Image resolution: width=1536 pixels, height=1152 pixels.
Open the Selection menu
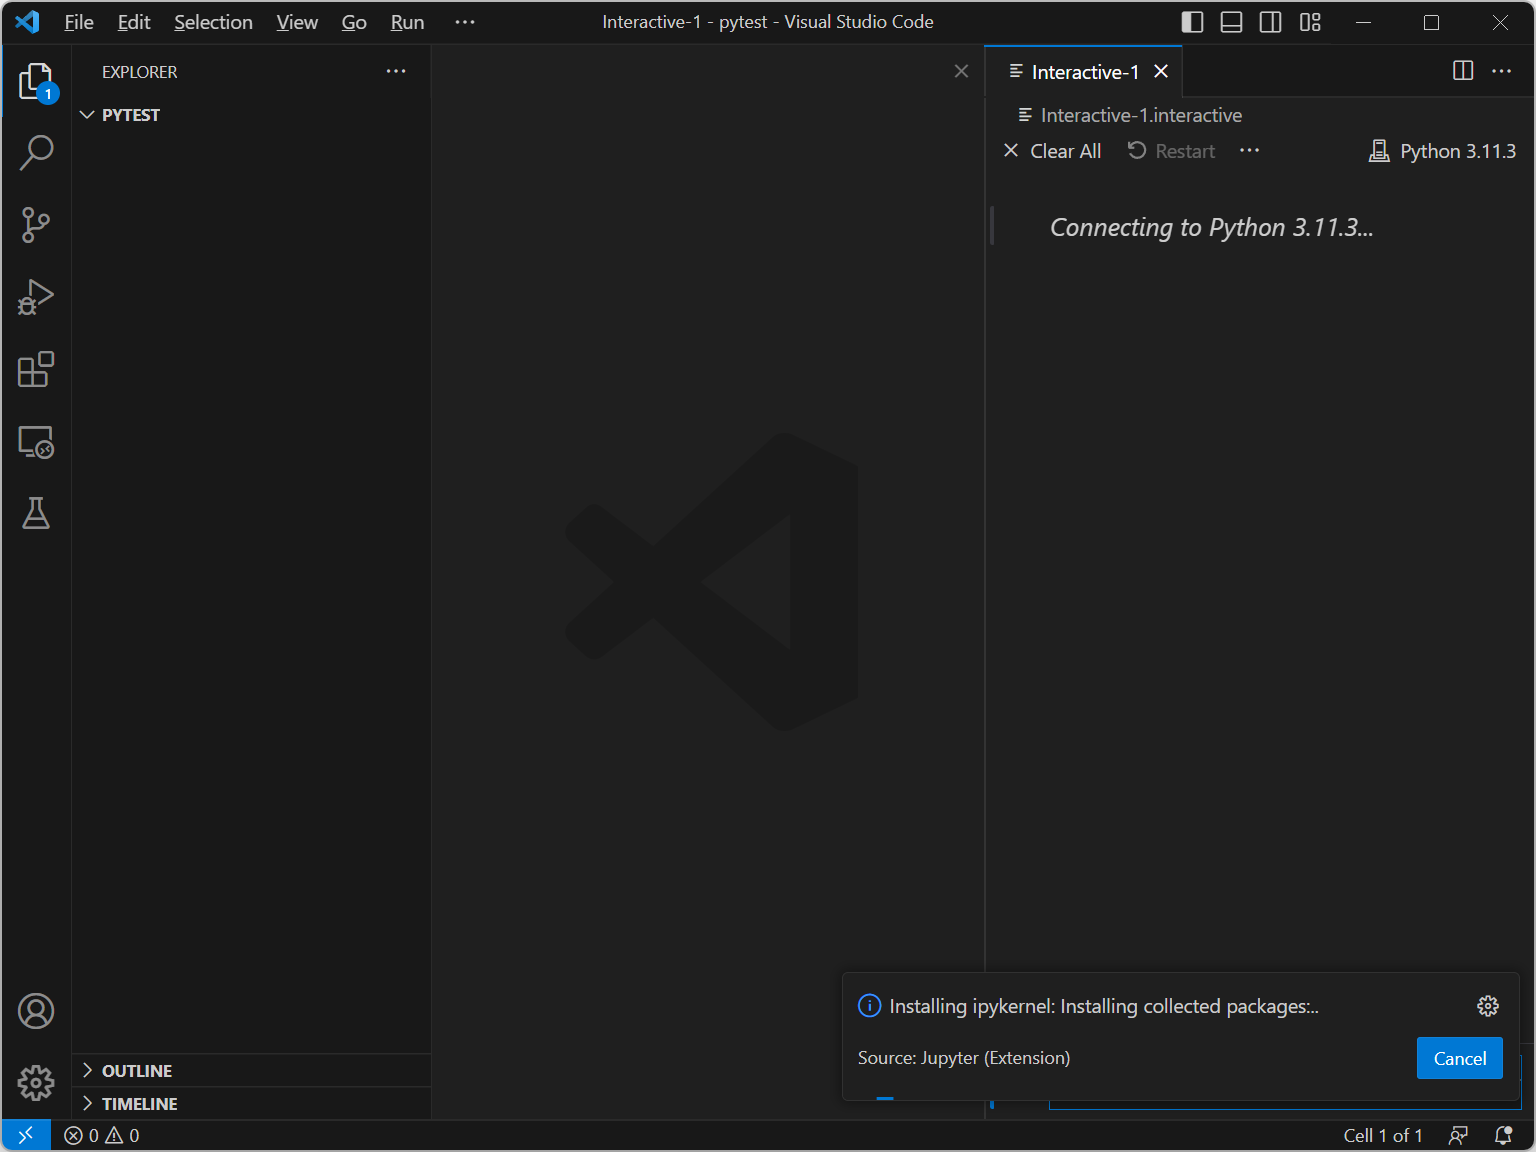[x=213, y=22]
